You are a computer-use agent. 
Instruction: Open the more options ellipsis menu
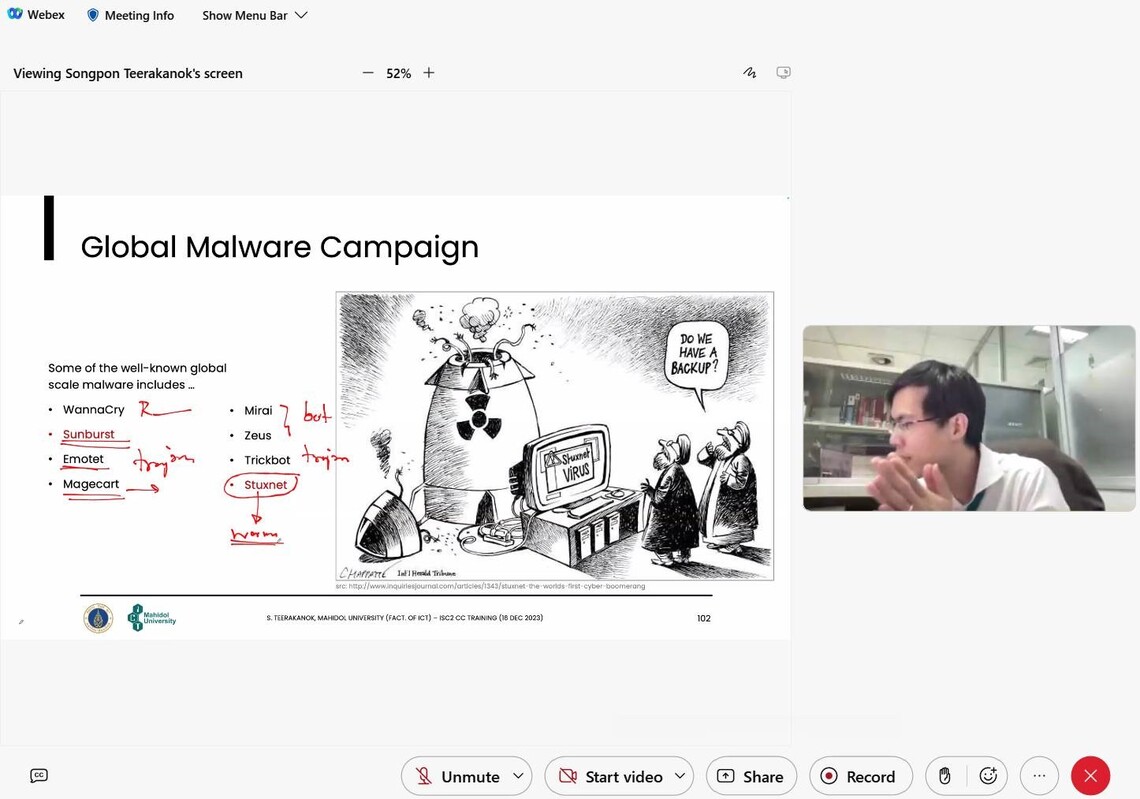pyautogui.click(x=1039, y=776)
